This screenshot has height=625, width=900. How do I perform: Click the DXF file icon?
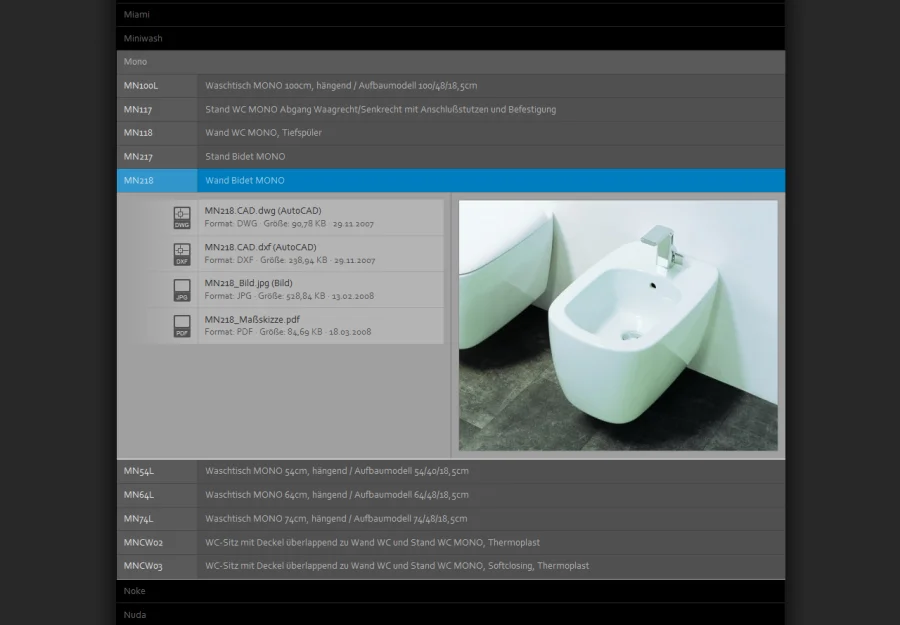click(x=181, y=254)
